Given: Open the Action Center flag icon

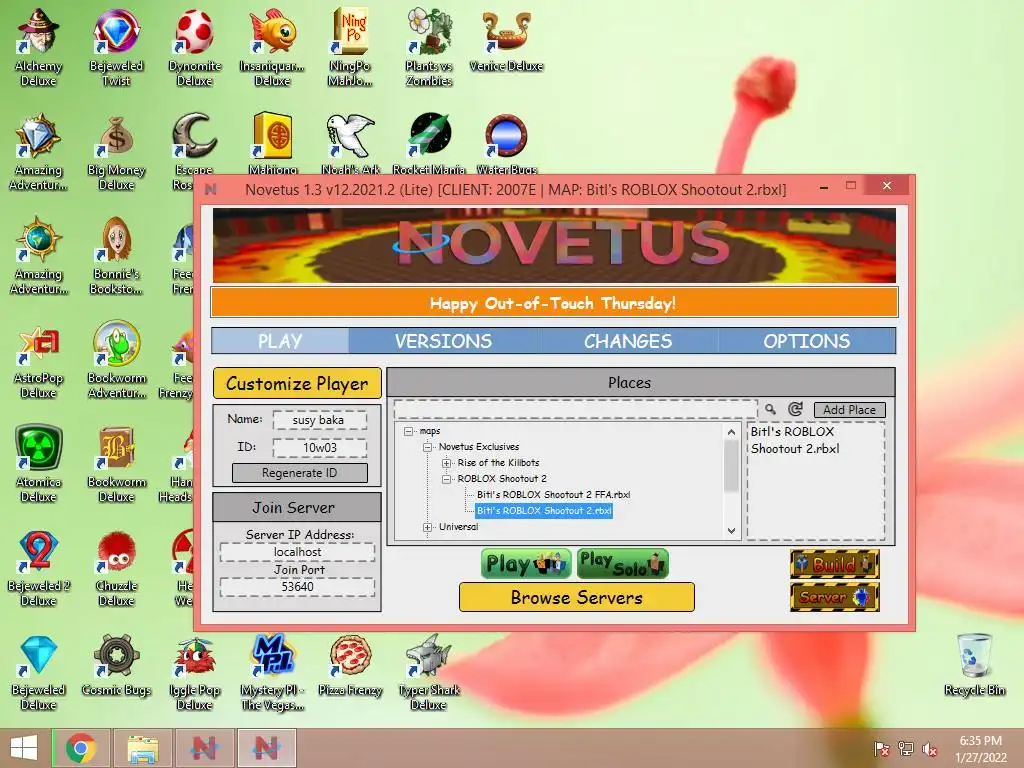Looking at the screenshot, I should click(x=882, y=749).
